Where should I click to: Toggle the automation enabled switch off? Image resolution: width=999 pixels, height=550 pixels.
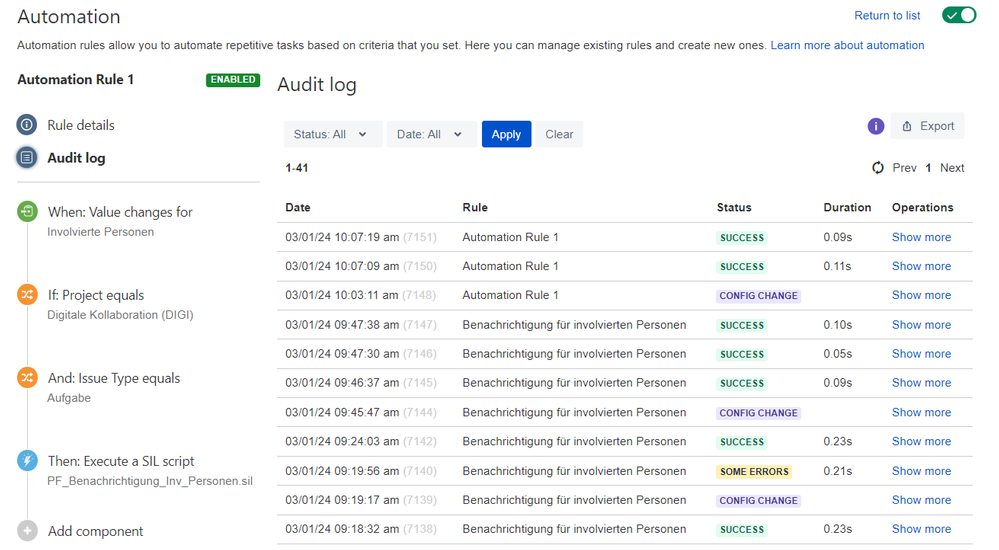(959, 15)
